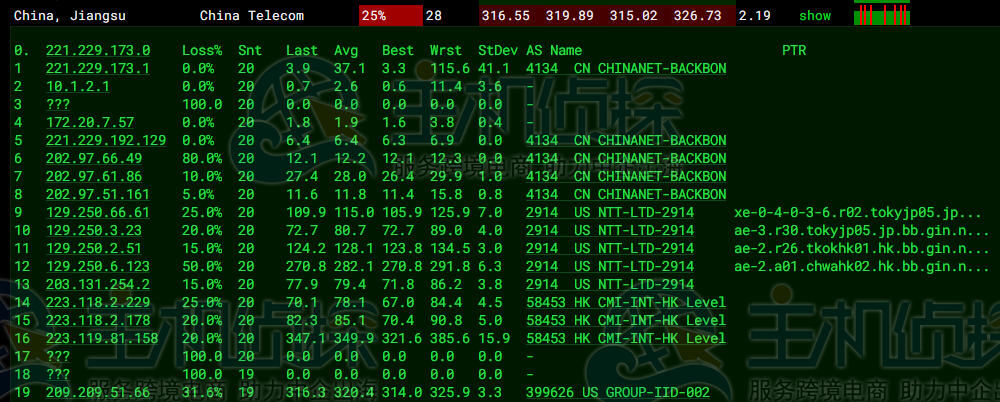Open IP link 221.229.173.1
The image size is (1000, 402).
coord(98,68)
